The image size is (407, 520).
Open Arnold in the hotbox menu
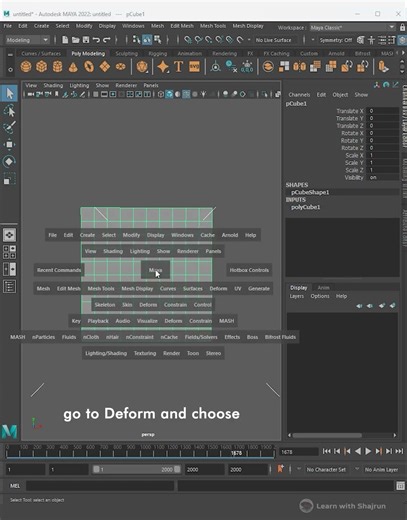point(230,235)
